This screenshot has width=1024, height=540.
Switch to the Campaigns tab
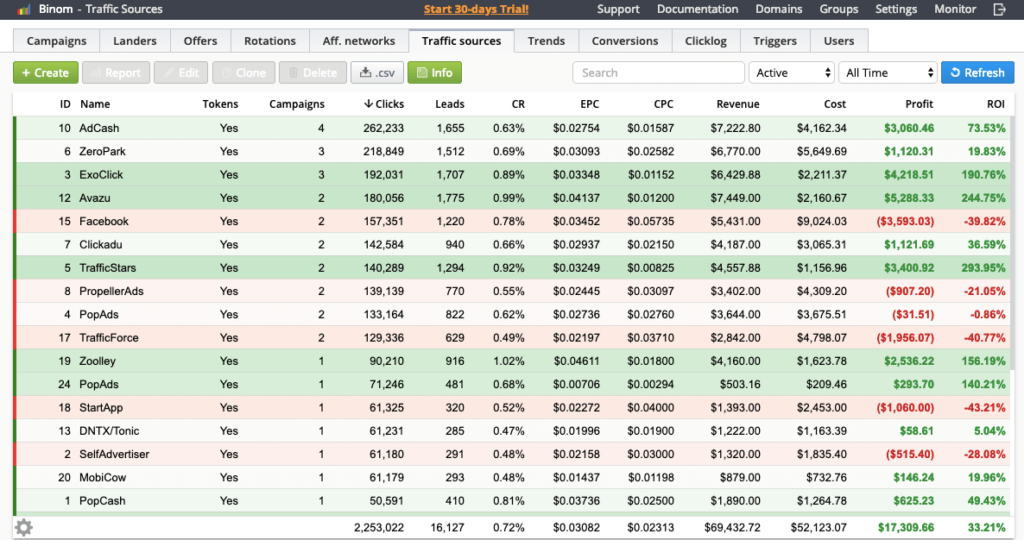point(57,40)
